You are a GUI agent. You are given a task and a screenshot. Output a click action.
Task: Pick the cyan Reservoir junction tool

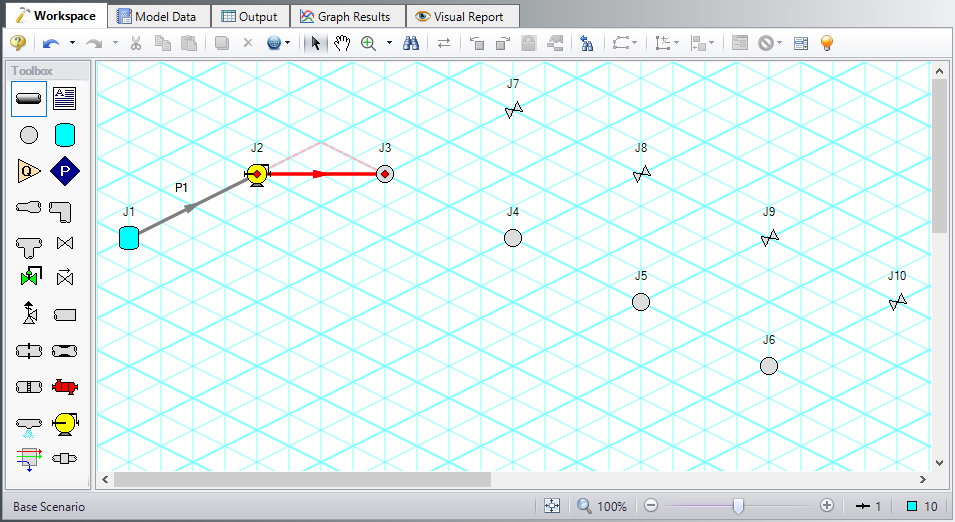(x=65, y=134)
